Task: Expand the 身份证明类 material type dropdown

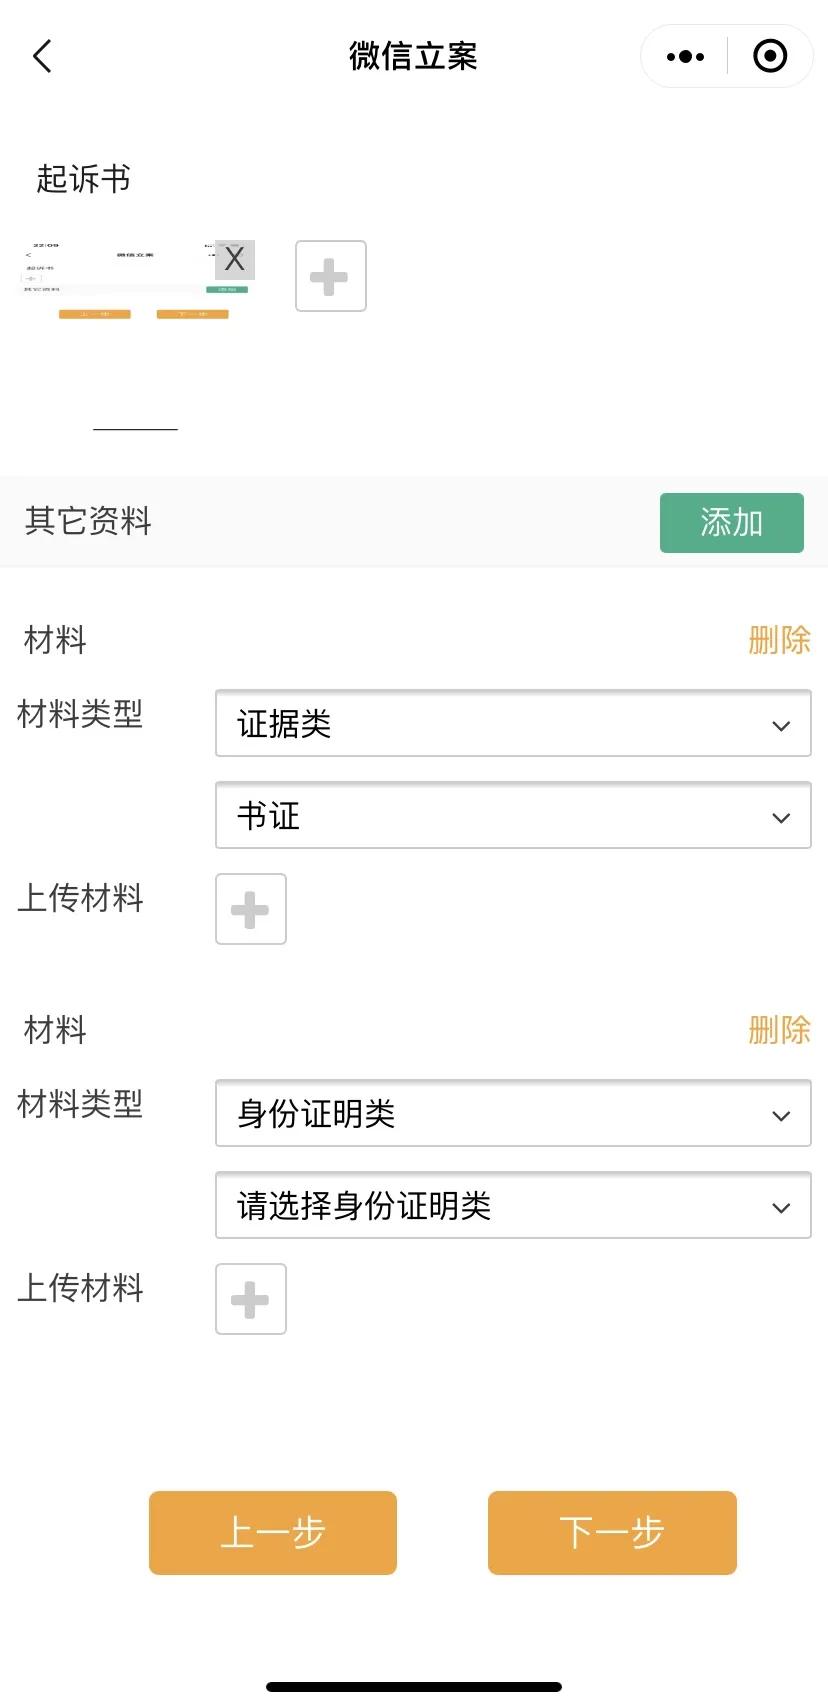Action: tap(513, 1114)
